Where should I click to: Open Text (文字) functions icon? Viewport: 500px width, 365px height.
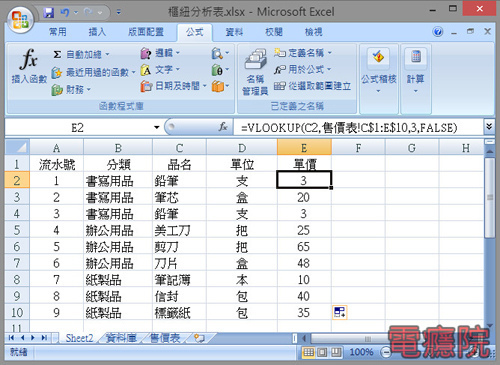(x=146, y=70)
